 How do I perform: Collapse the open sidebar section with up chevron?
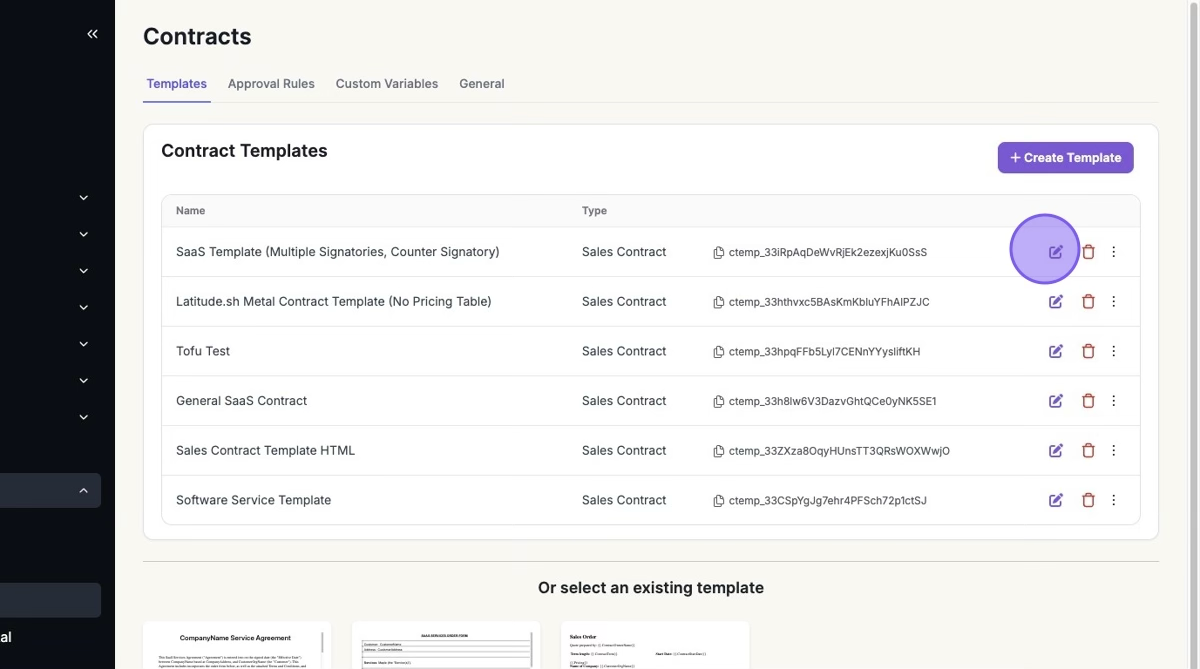(x=83, y=491)
